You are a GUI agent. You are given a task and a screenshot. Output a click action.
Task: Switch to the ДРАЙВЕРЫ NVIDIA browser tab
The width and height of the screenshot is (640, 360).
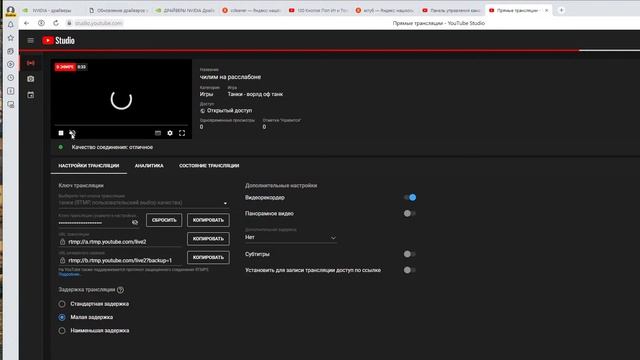[184, 10]
